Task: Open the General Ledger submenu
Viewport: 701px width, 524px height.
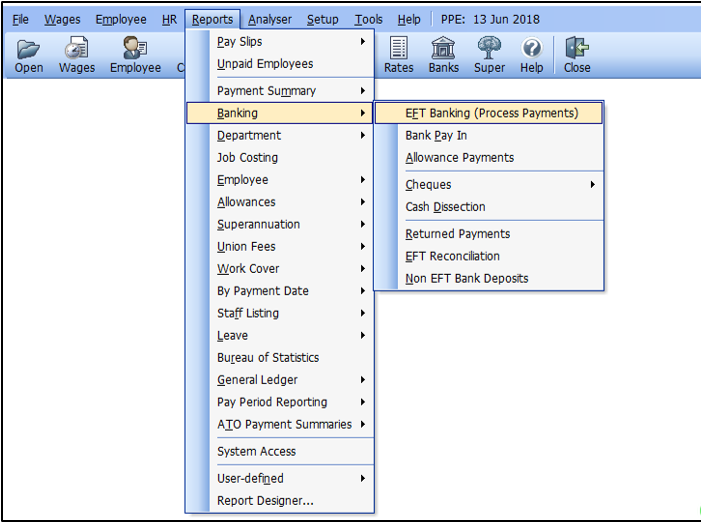Action: click(280, 380)
